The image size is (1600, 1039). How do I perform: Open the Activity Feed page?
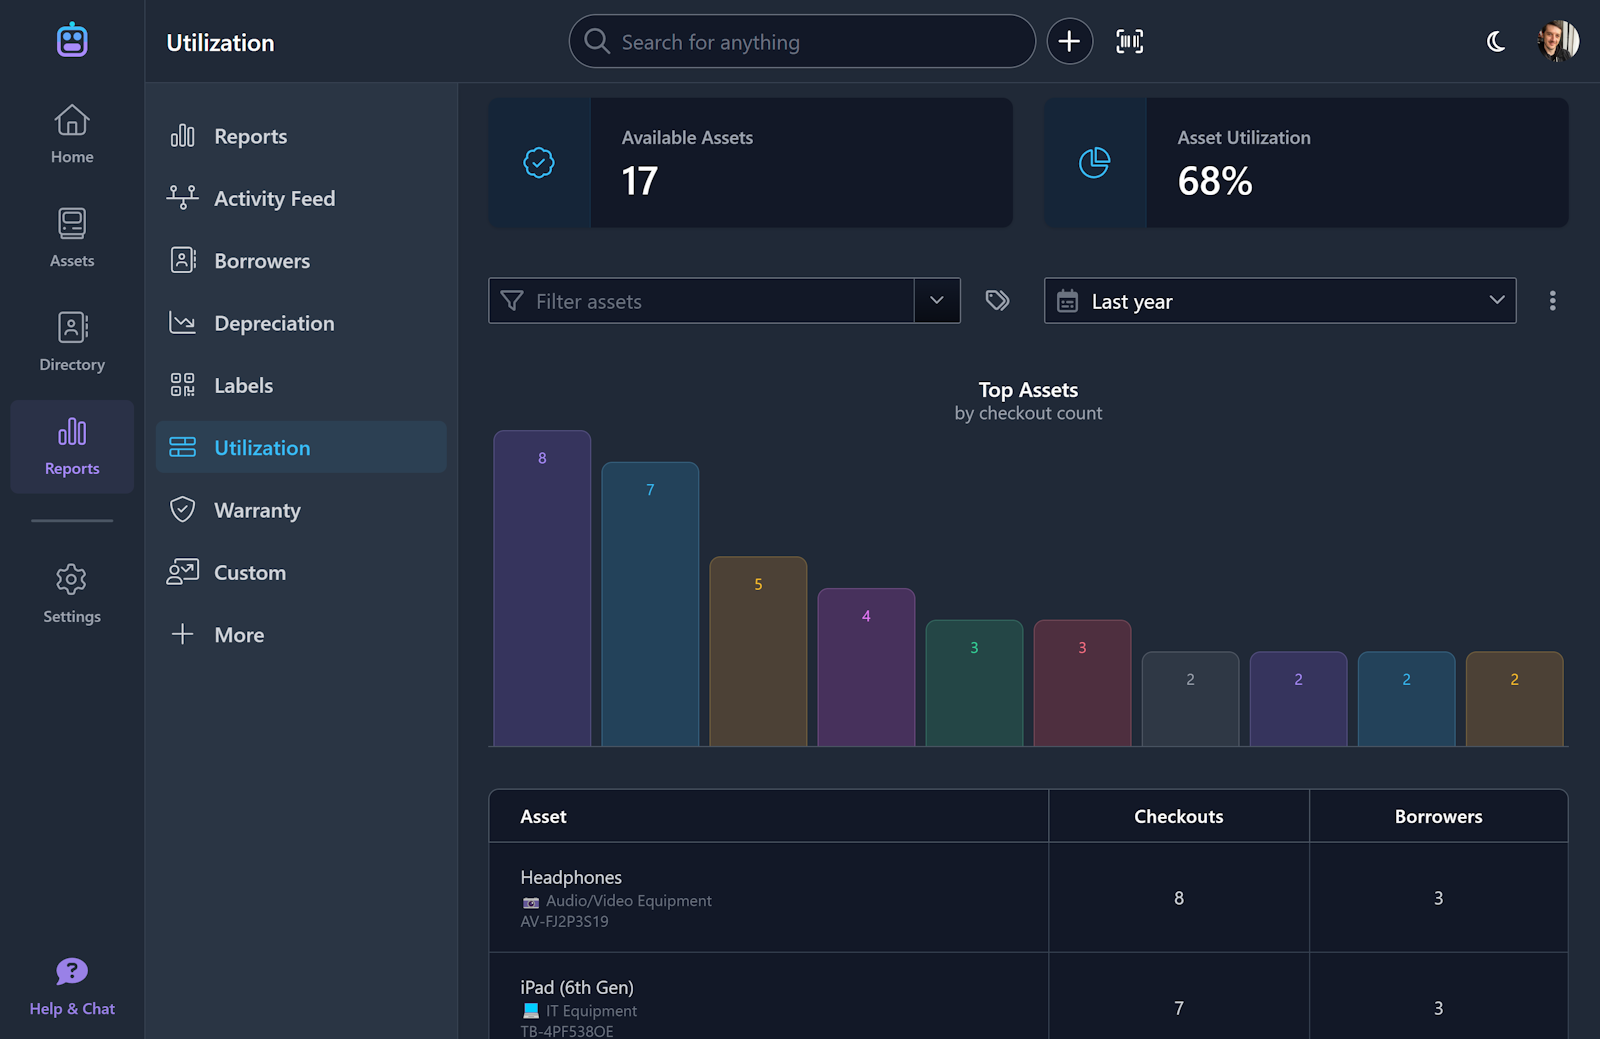click(301, 198)
